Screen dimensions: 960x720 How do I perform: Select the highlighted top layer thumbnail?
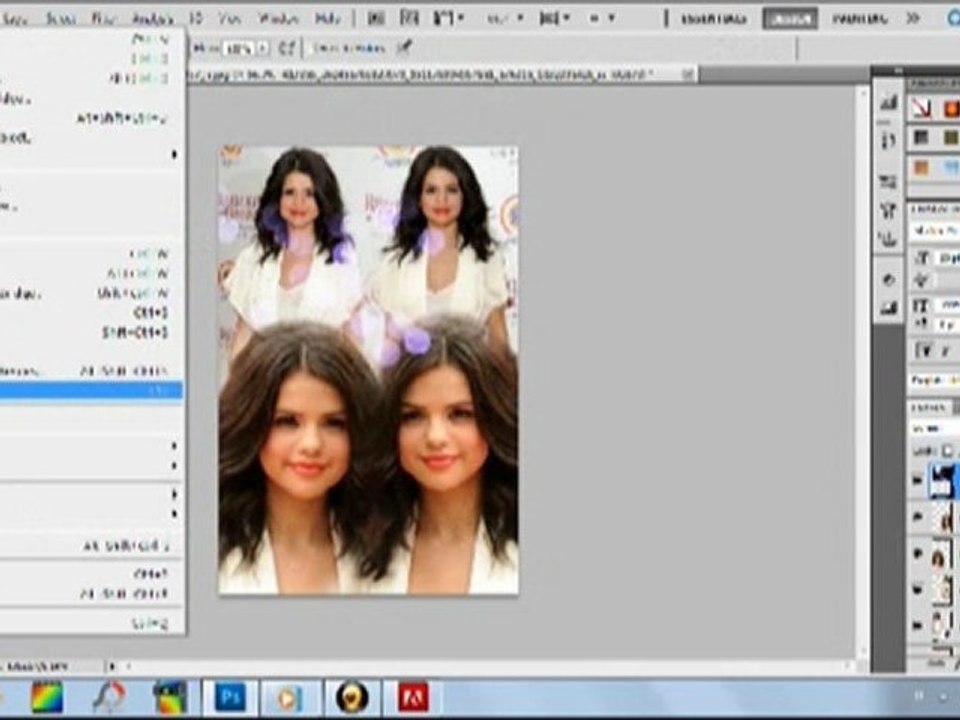point(943,481)
